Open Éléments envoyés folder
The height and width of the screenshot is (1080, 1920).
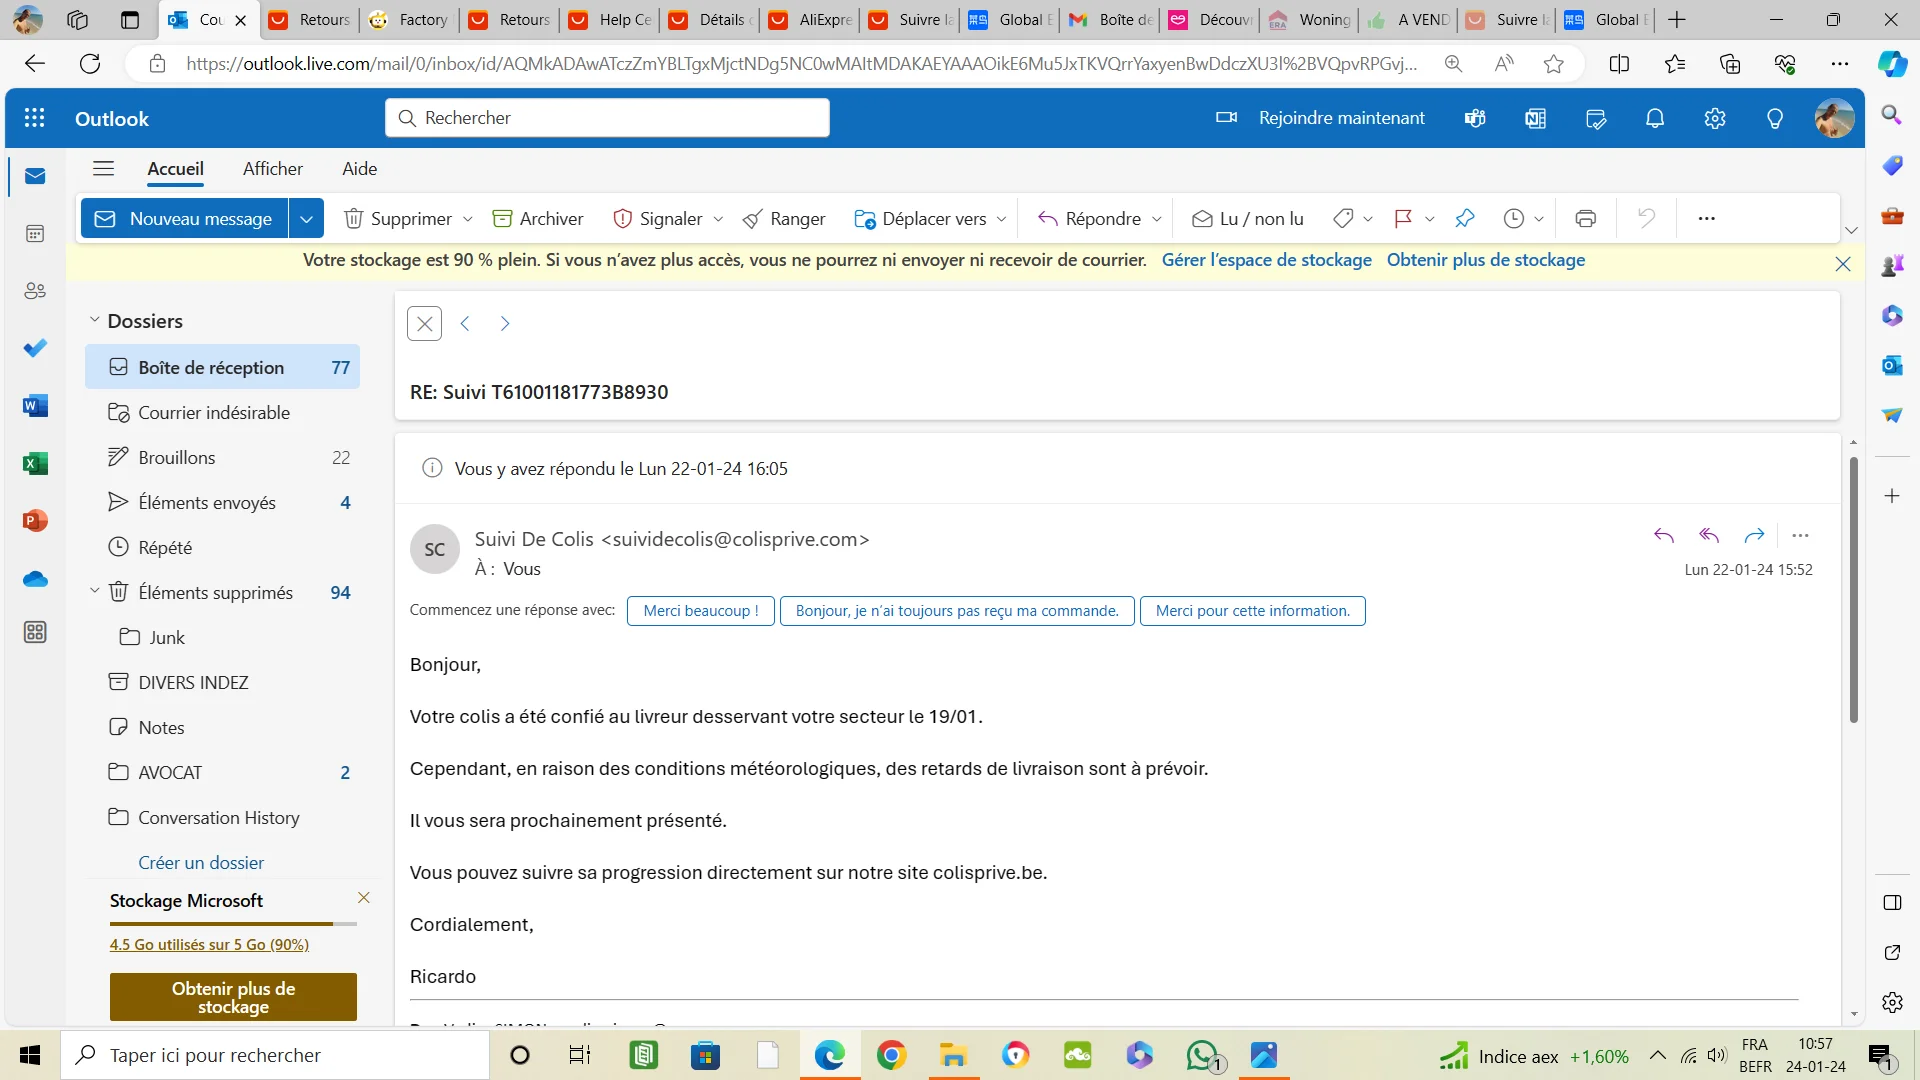click(222, 502)
